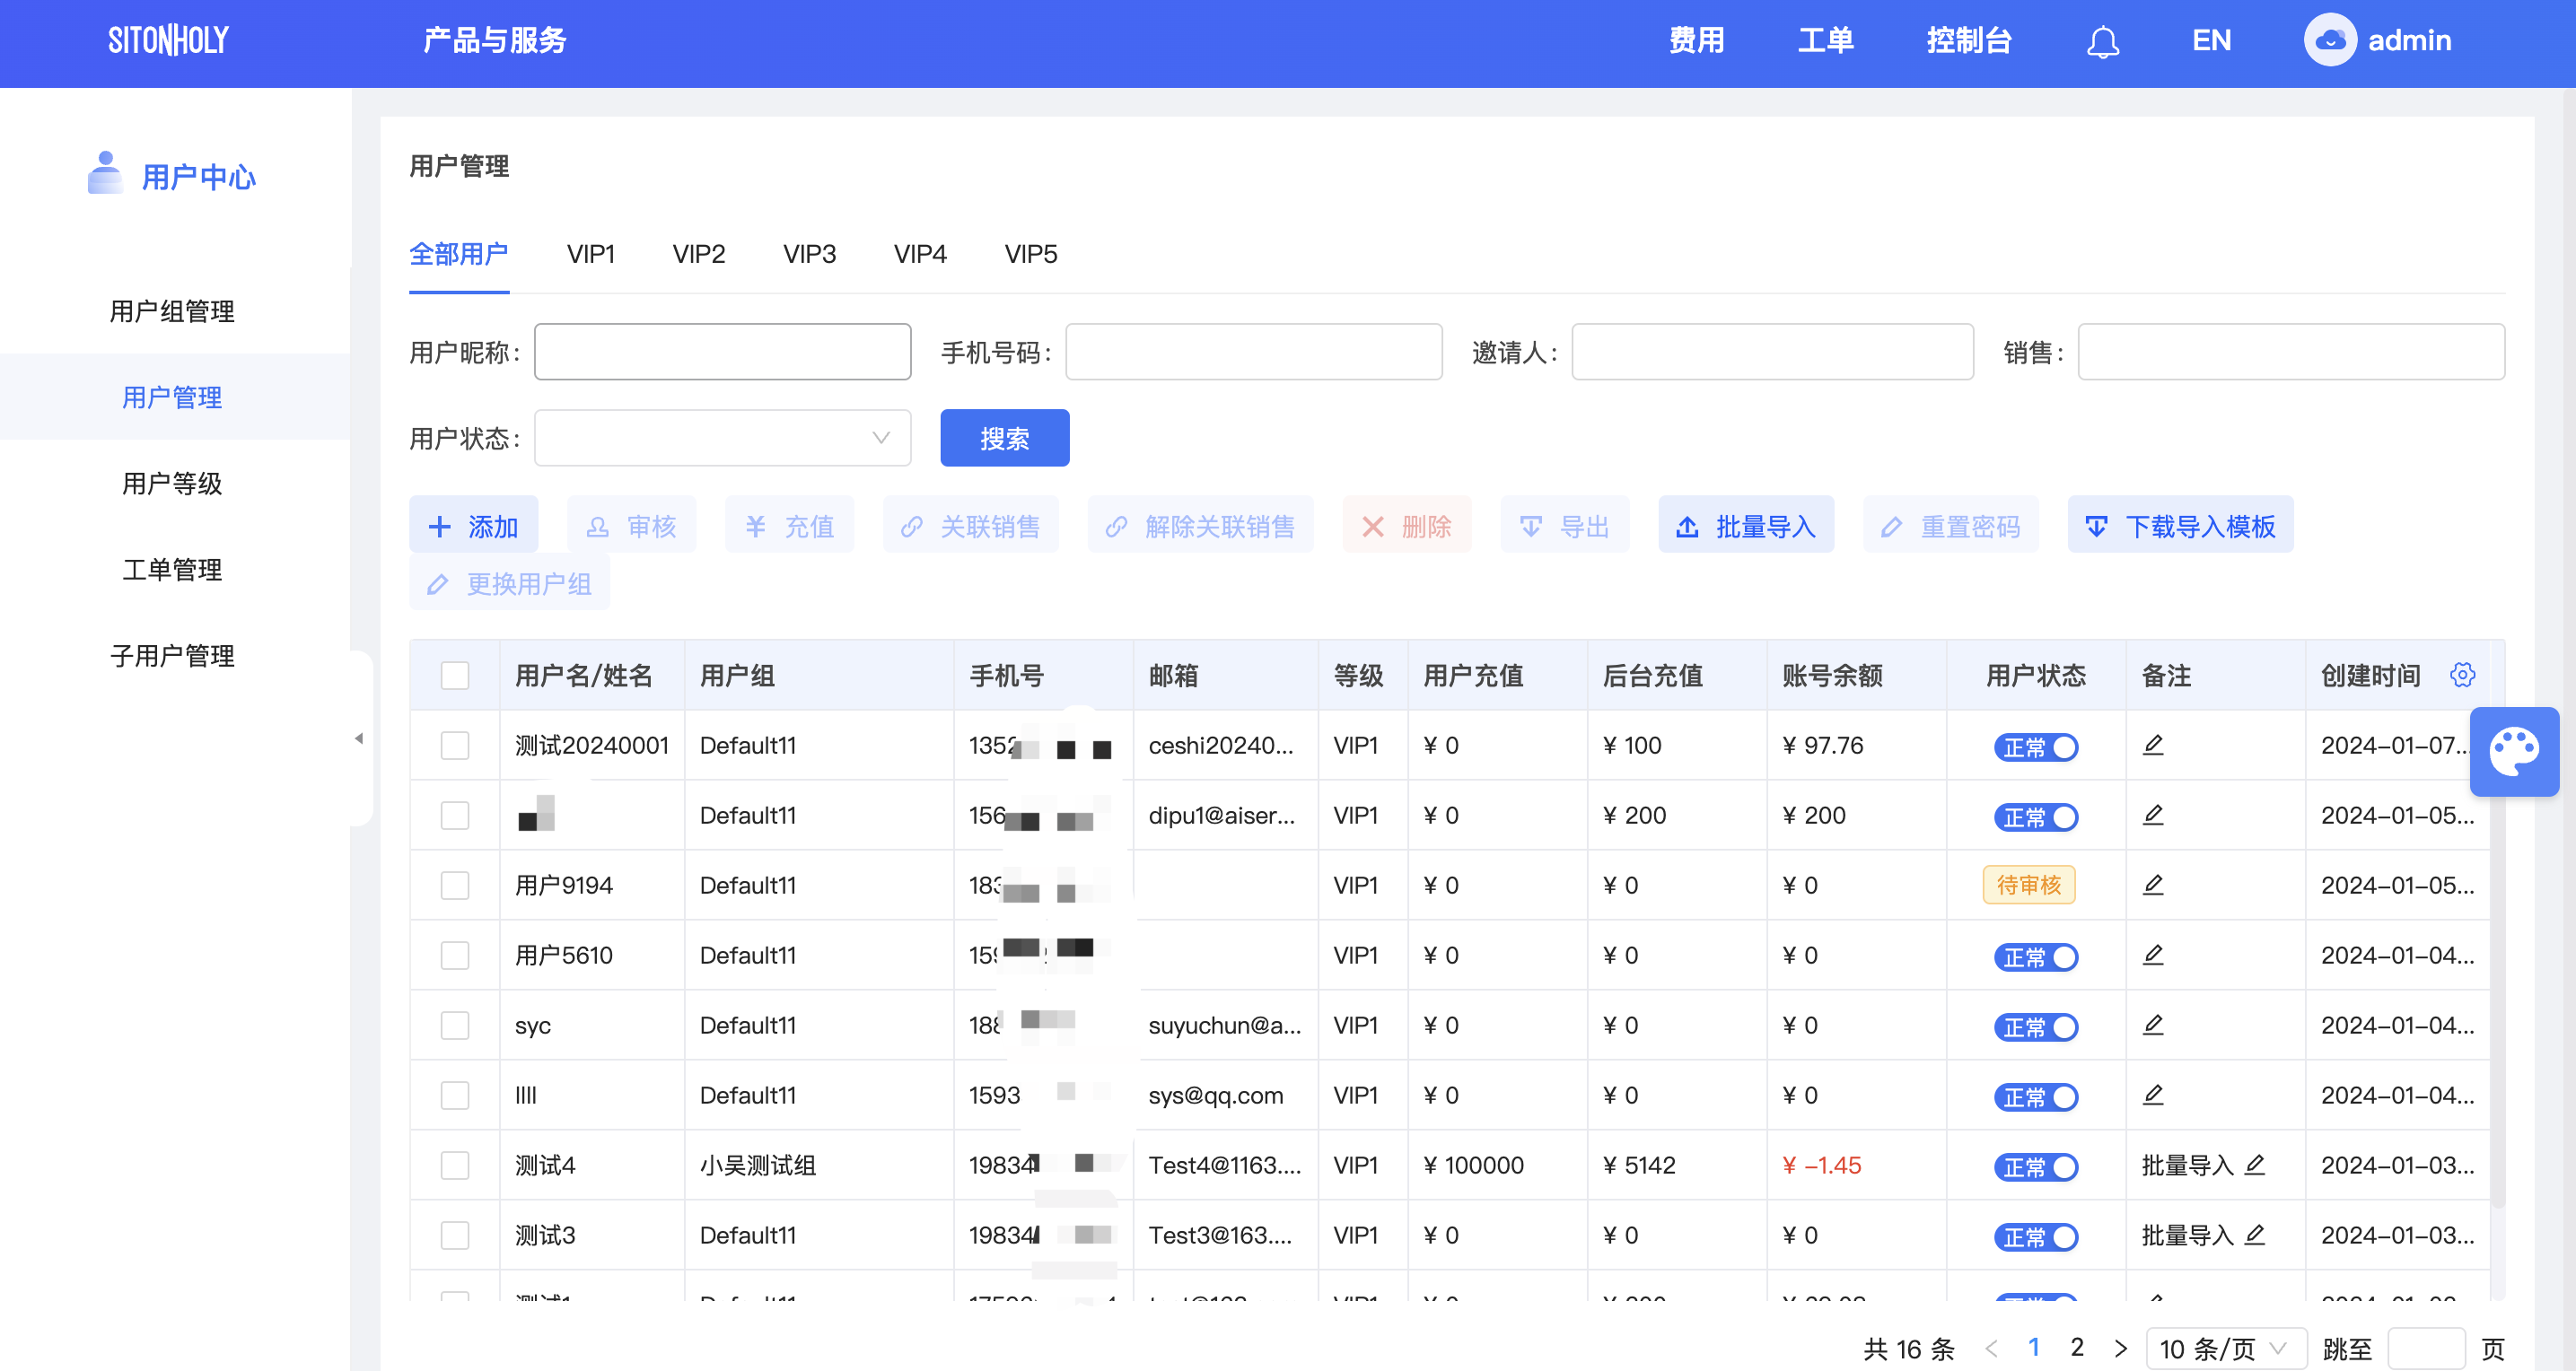
Task: Check the row for 用户5610
Action: click(x=455, y=955)
